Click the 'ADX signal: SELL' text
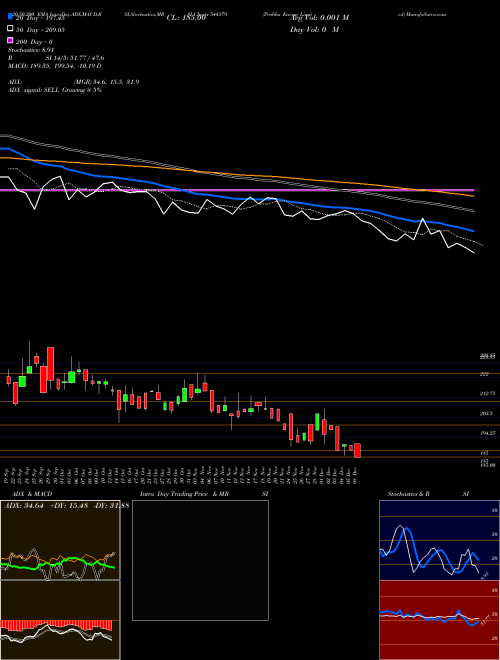 pyautogui.click(x=34, y=90)
